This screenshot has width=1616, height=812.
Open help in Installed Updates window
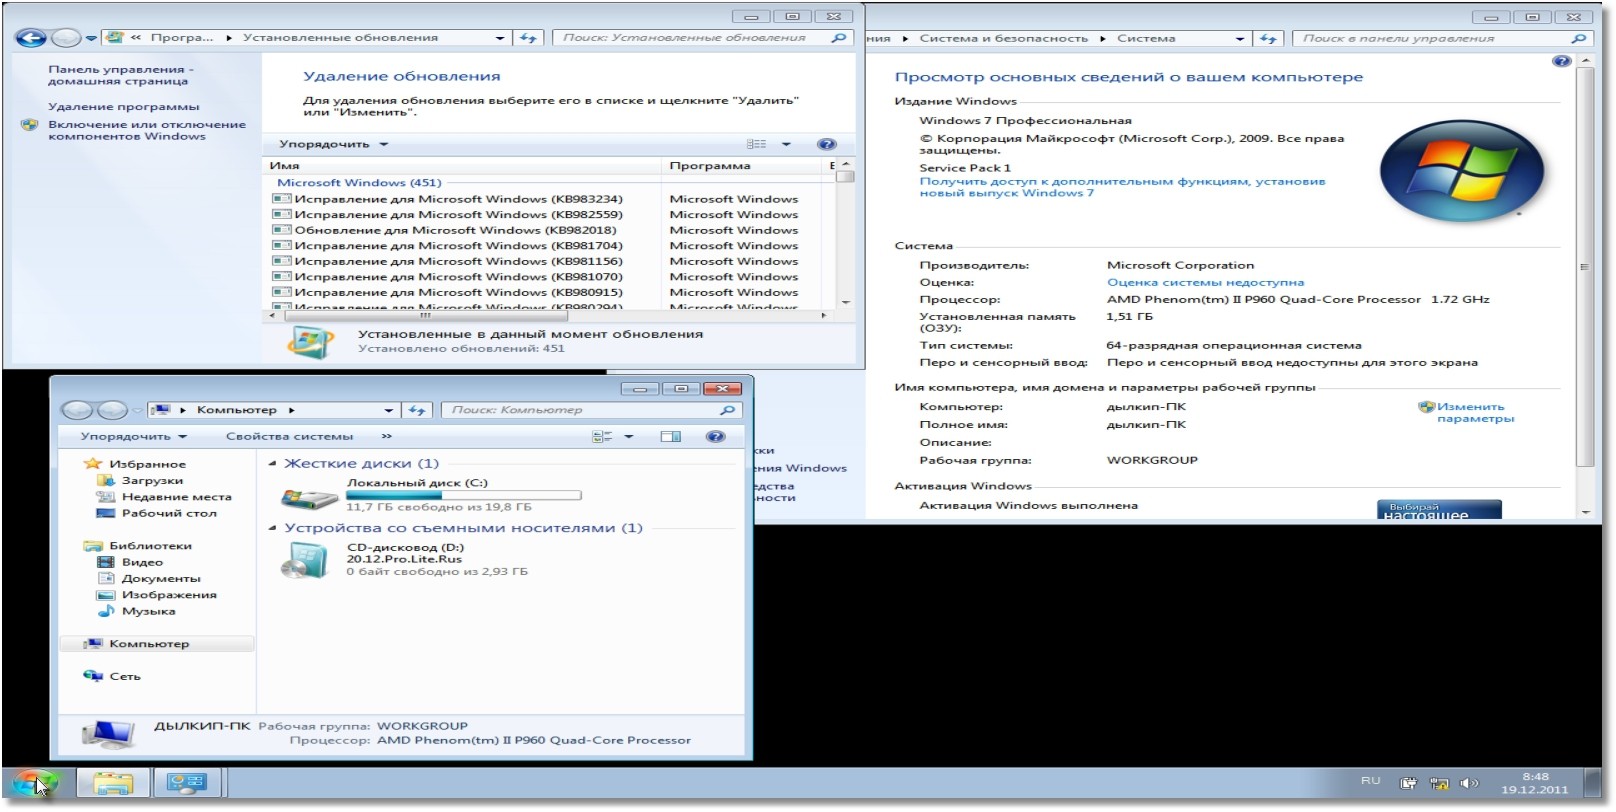pyautogui.click(x=826, y=144)
